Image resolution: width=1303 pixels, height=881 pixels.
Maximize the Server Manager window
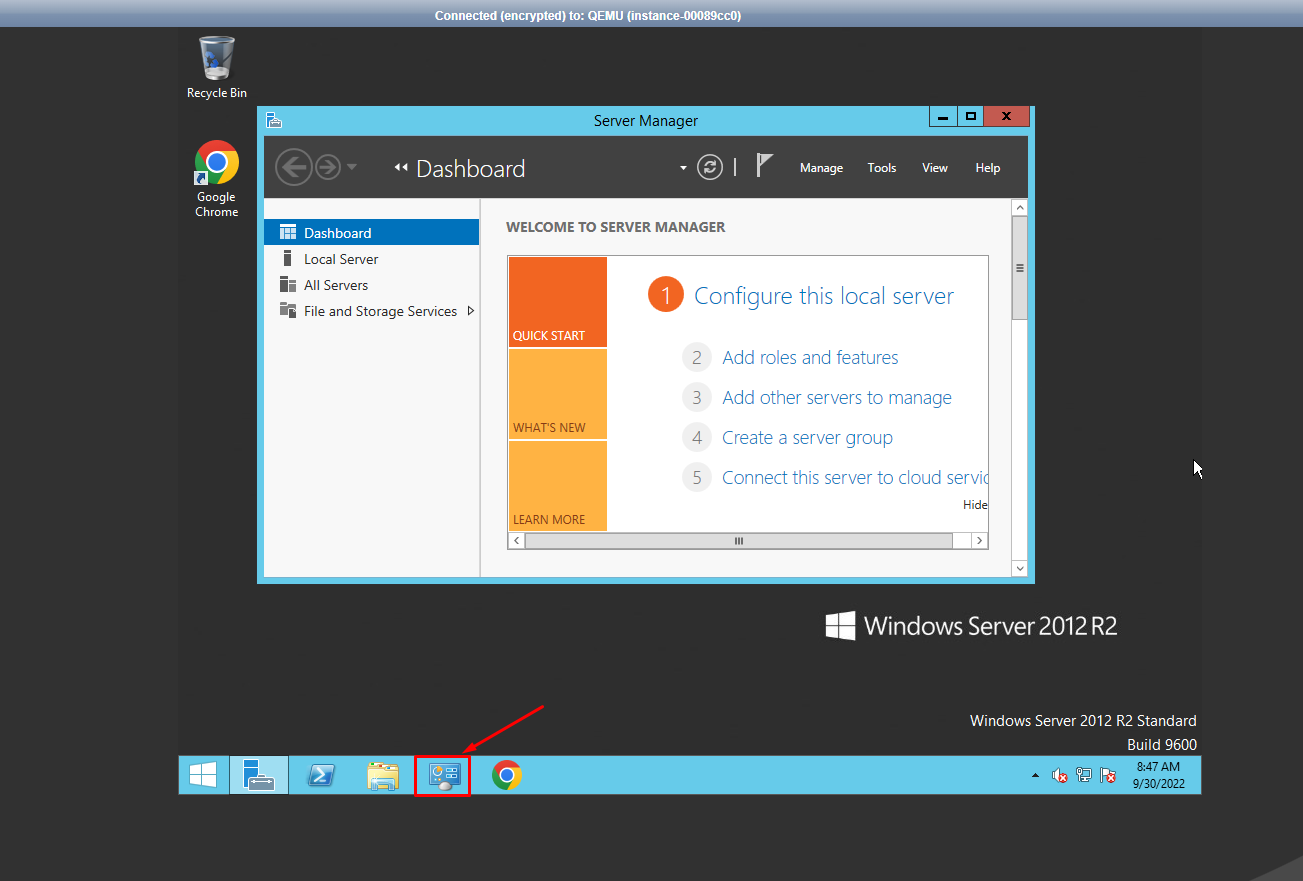click(x=970, y=117)
